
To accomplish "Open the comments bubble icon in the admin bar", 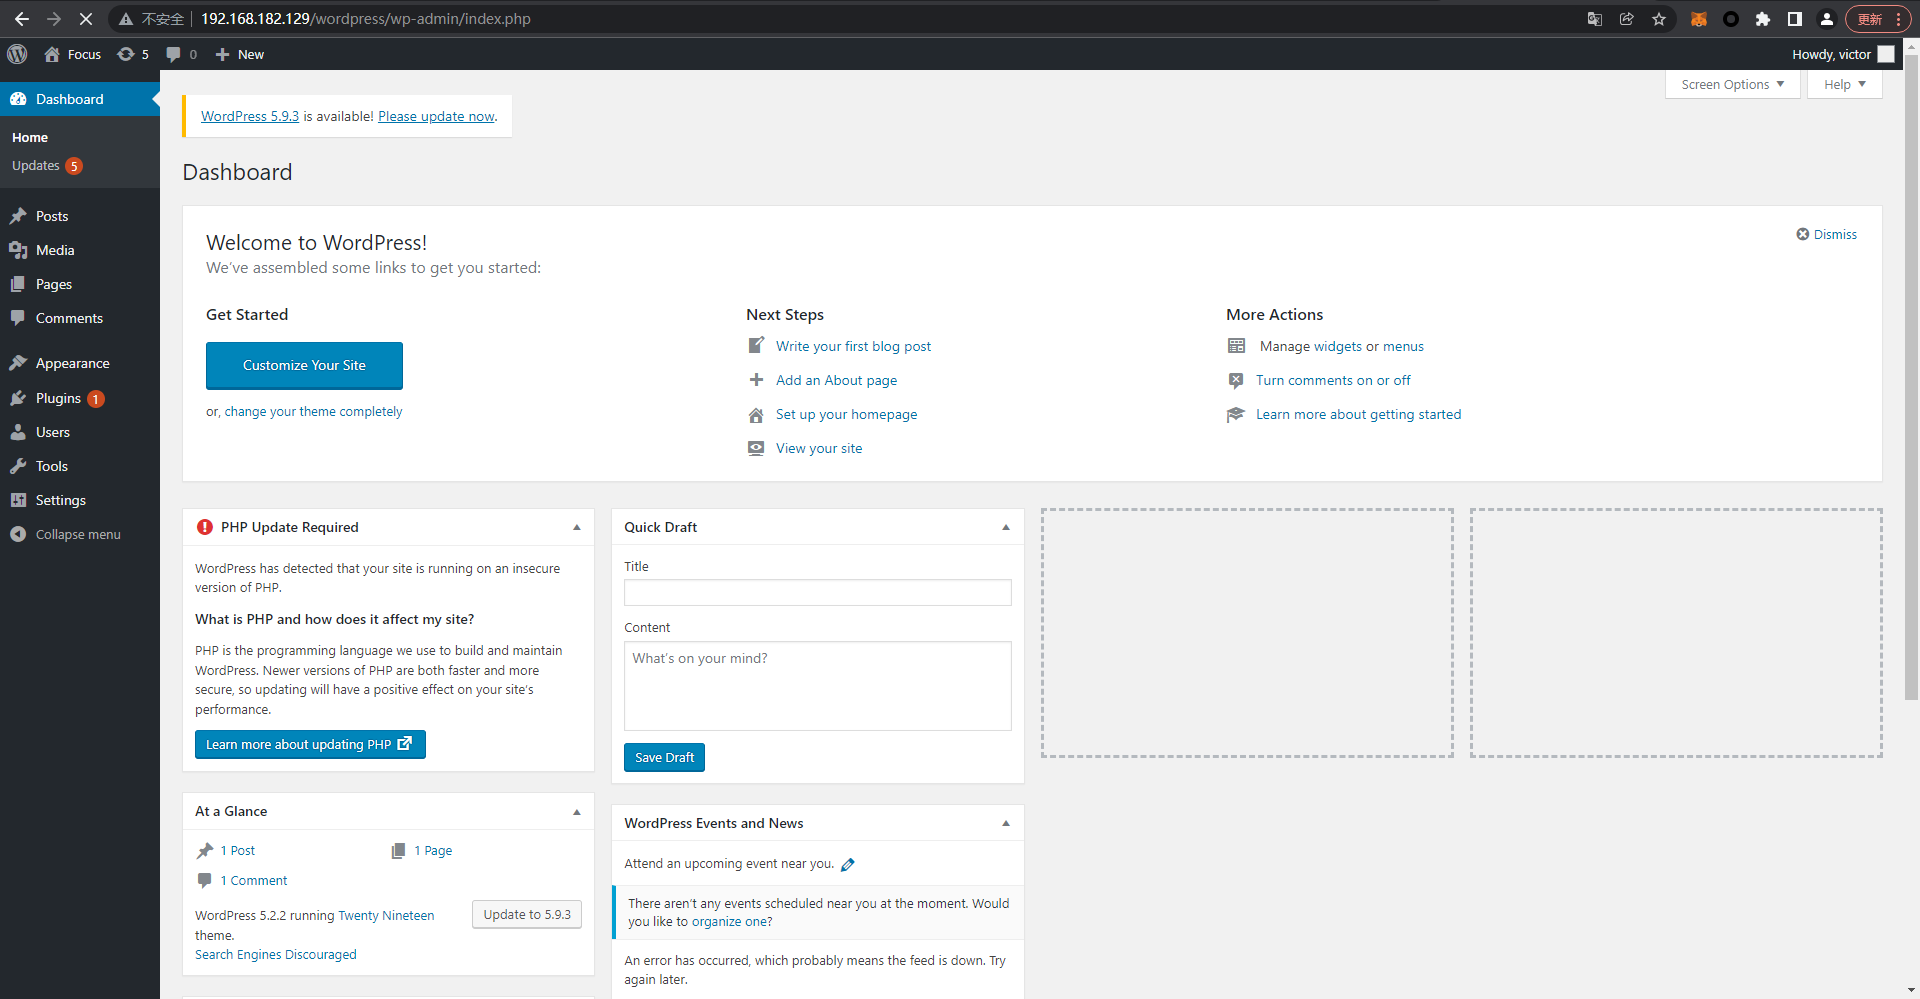I will [x=174, y=54].
